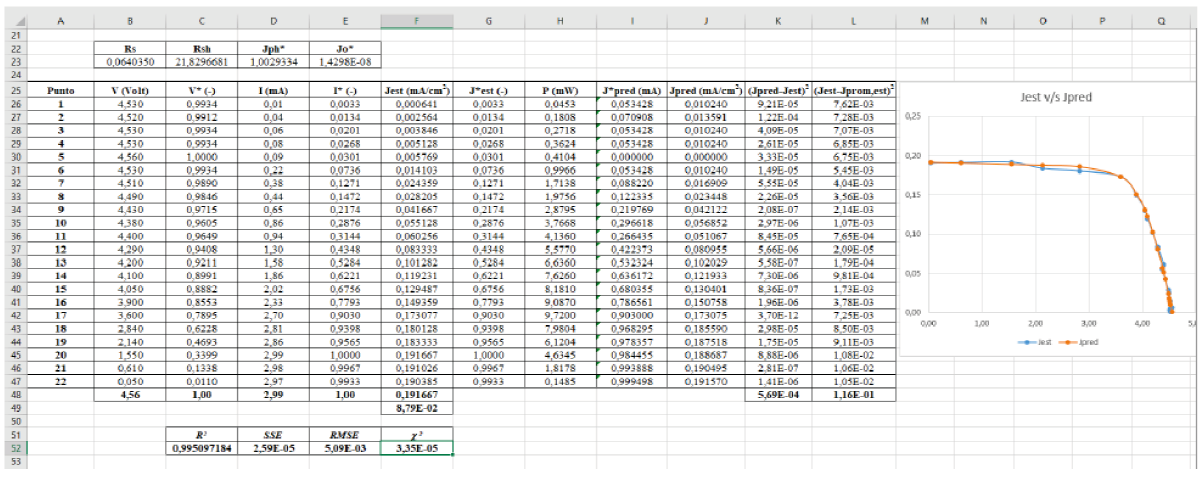
Task: Select the χ² value cell 3,35E-05
Action: click(x=416, y=449)
